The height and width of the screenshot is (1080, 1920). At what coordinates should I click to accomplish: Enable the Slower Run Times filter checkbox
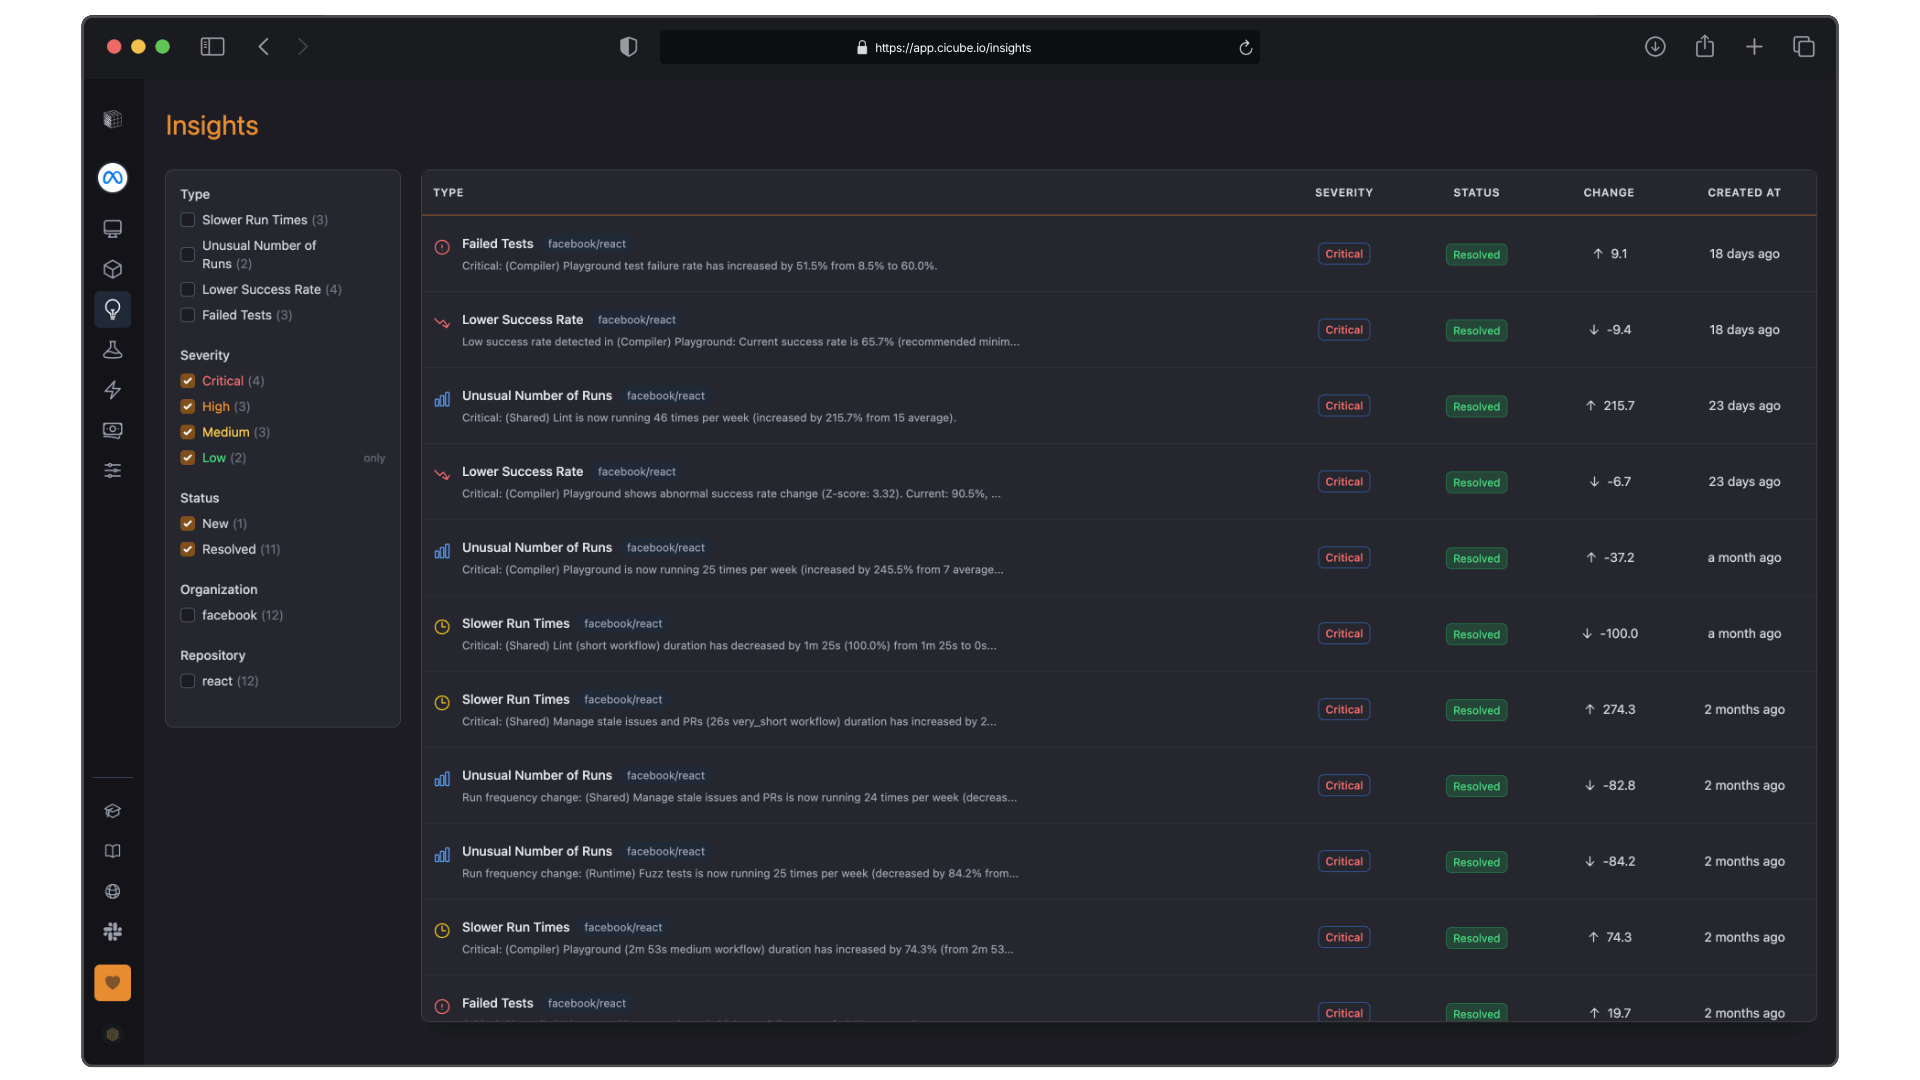[187, 220]
